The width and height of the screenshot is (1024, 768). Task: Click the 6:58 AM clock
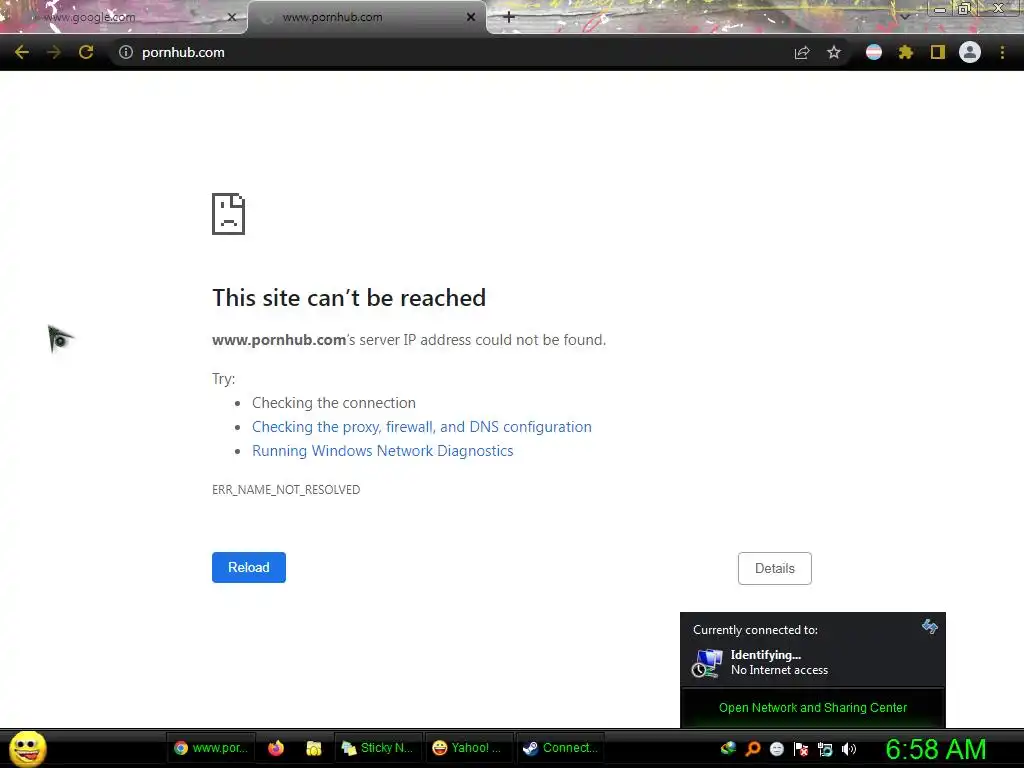point(936,748)
